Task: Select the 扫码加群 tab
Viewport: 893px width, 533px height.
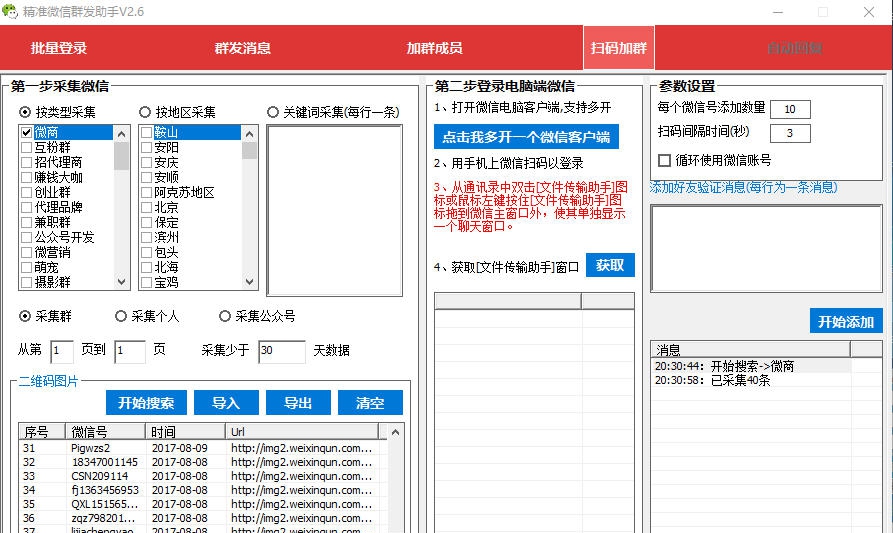Action: 618,48
